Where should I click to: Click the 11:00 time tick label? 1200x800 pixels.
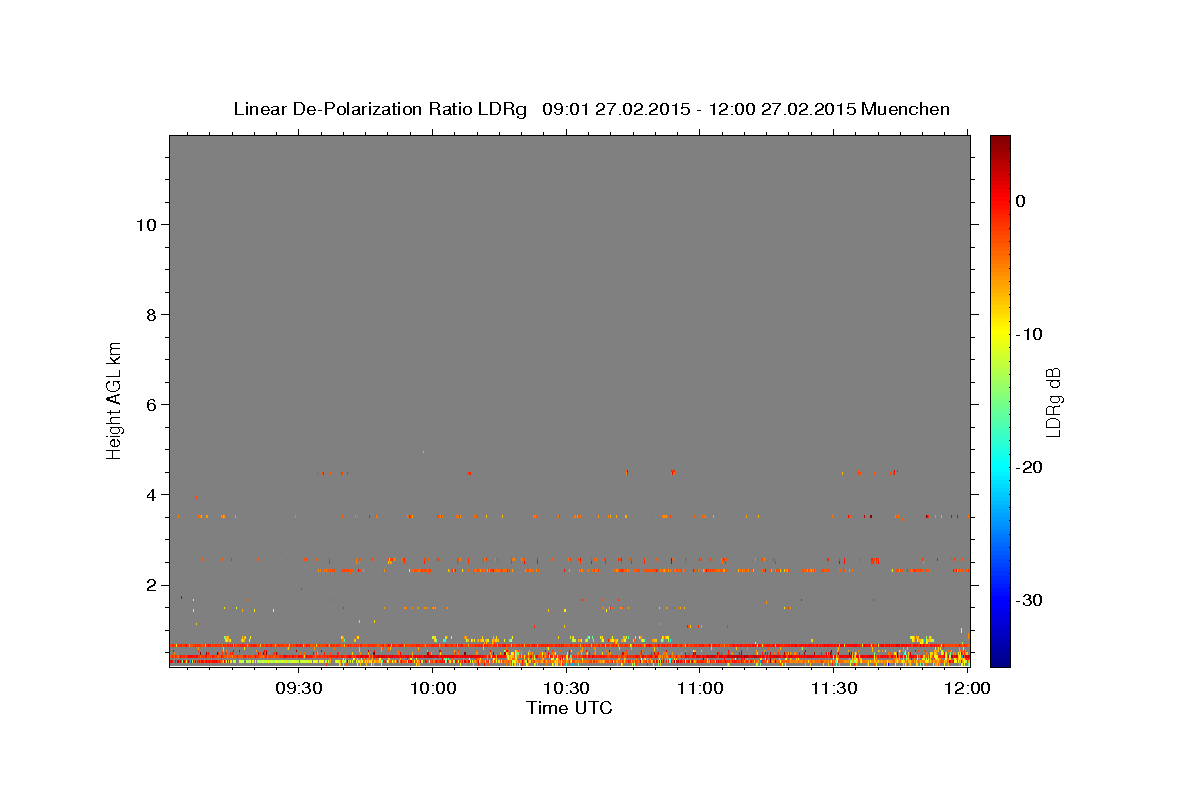point(700,689)
